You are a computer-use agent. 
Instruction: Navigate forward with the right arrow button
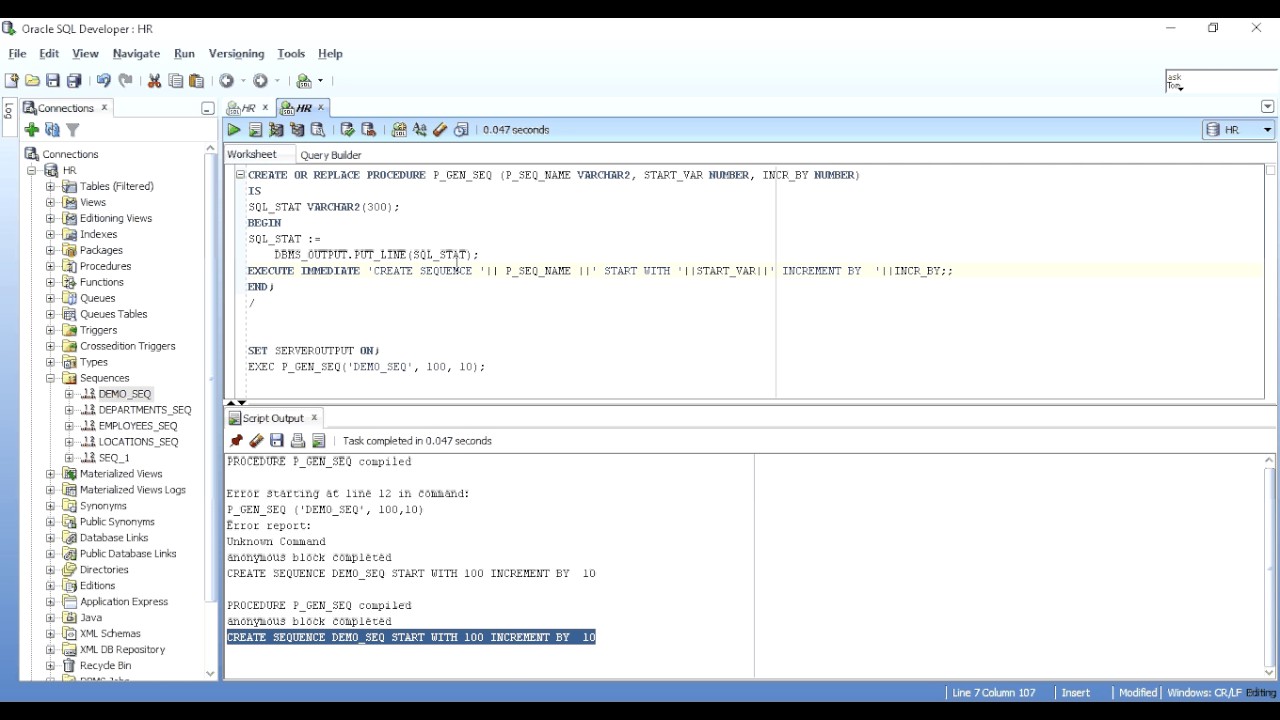261,81
